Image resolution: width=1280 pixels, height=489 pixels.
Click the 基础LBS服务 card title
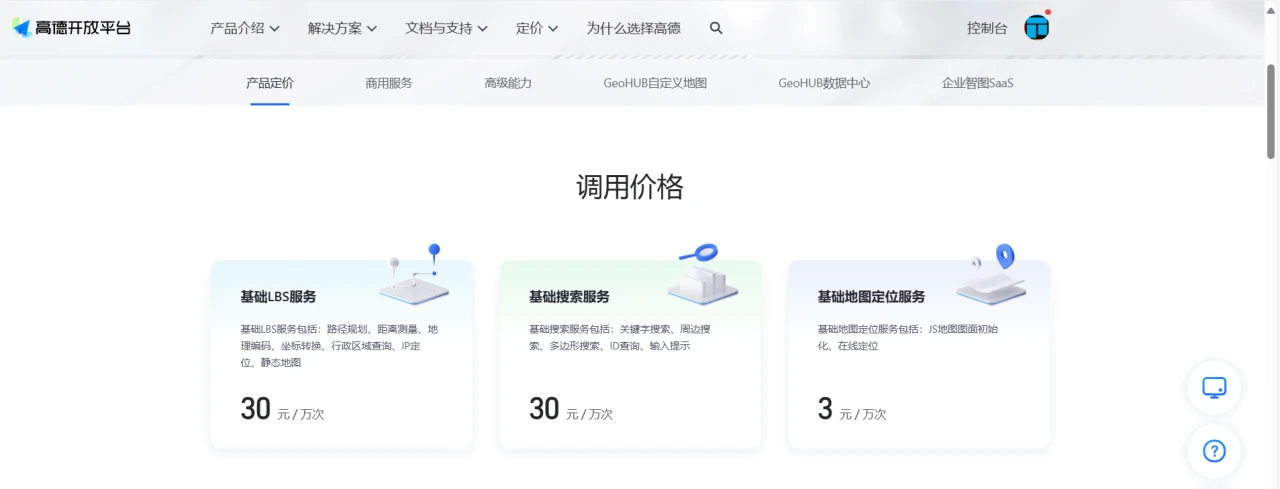coord(278,297)
